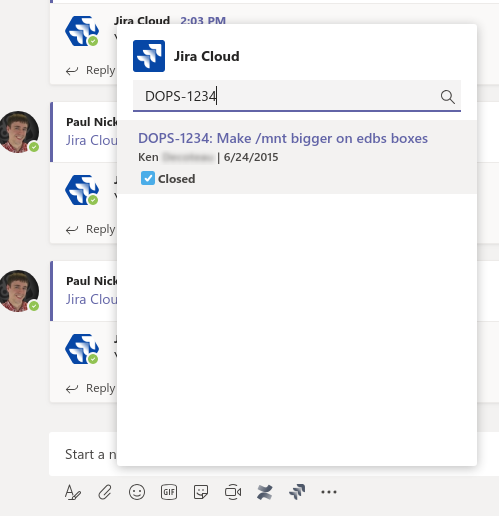Viewport: 499px width, 516px height.
Task: Reply to the second Jira Cloud thread
Action: pos(91,229)
